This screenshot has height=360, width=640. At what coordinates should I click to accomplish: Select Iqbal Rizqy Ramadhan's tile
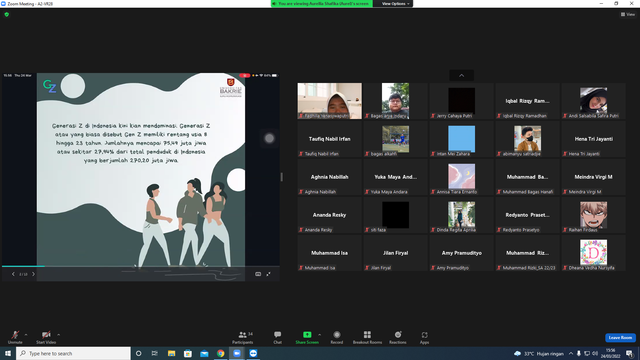527,101
